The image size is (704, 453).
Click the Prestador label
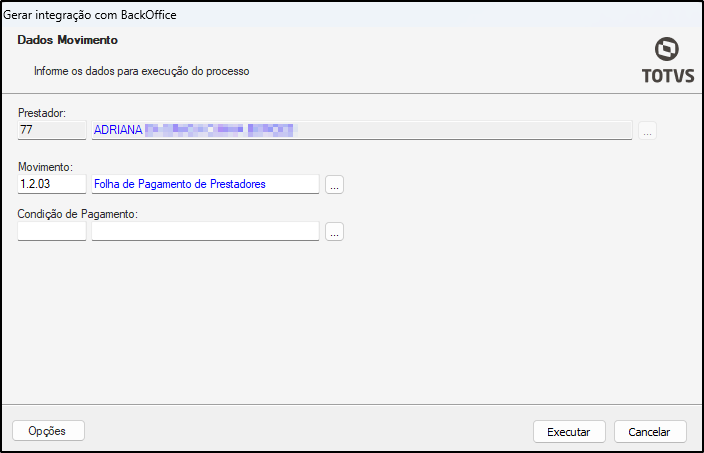42,112
